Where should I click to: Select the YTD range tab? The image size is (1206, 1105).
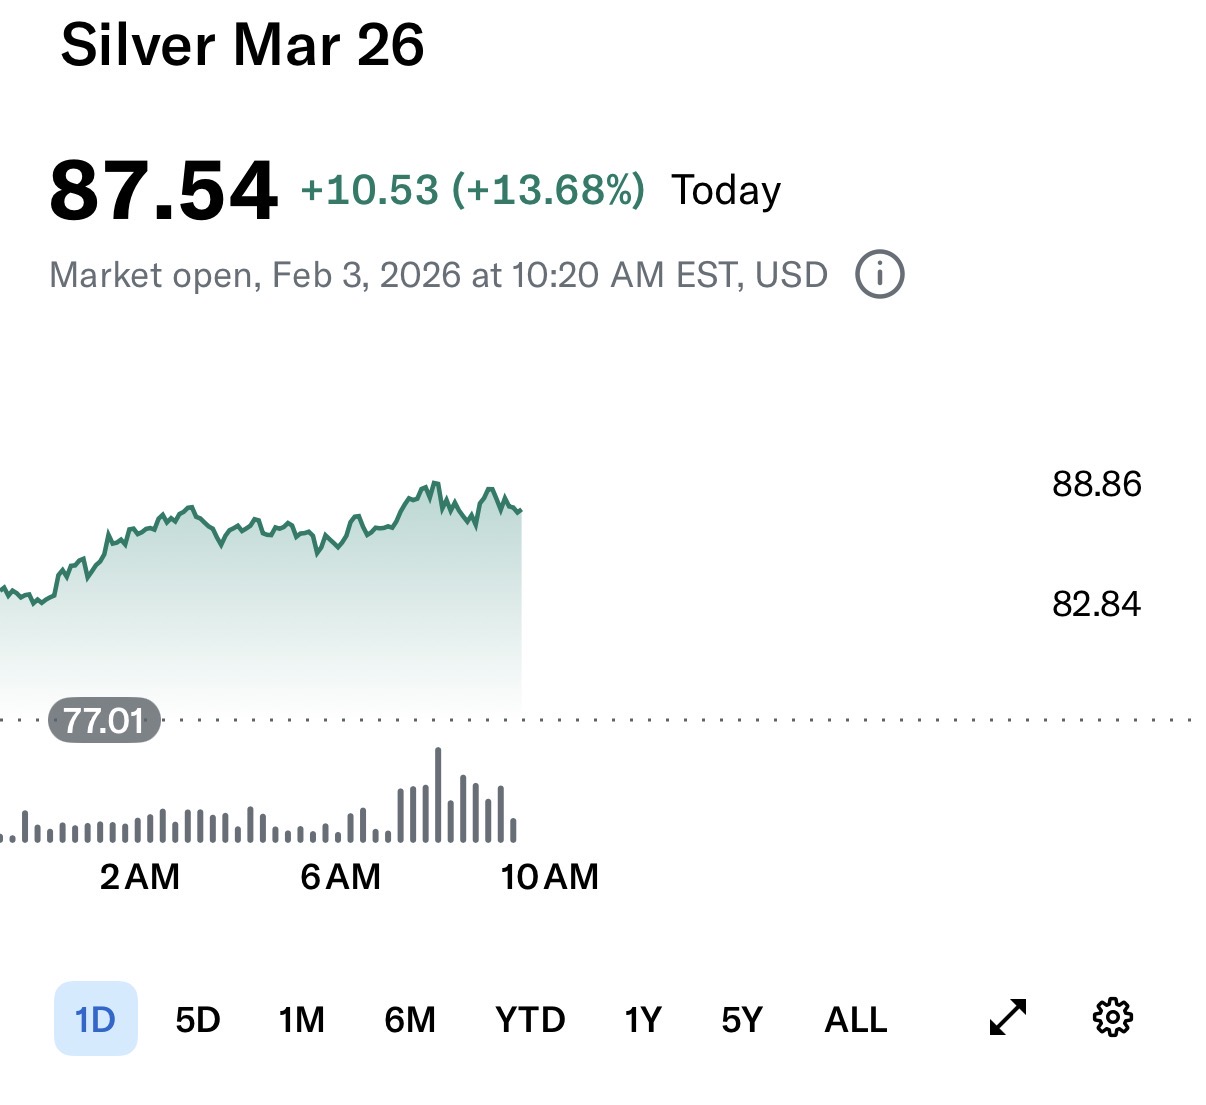point(530,1019)
